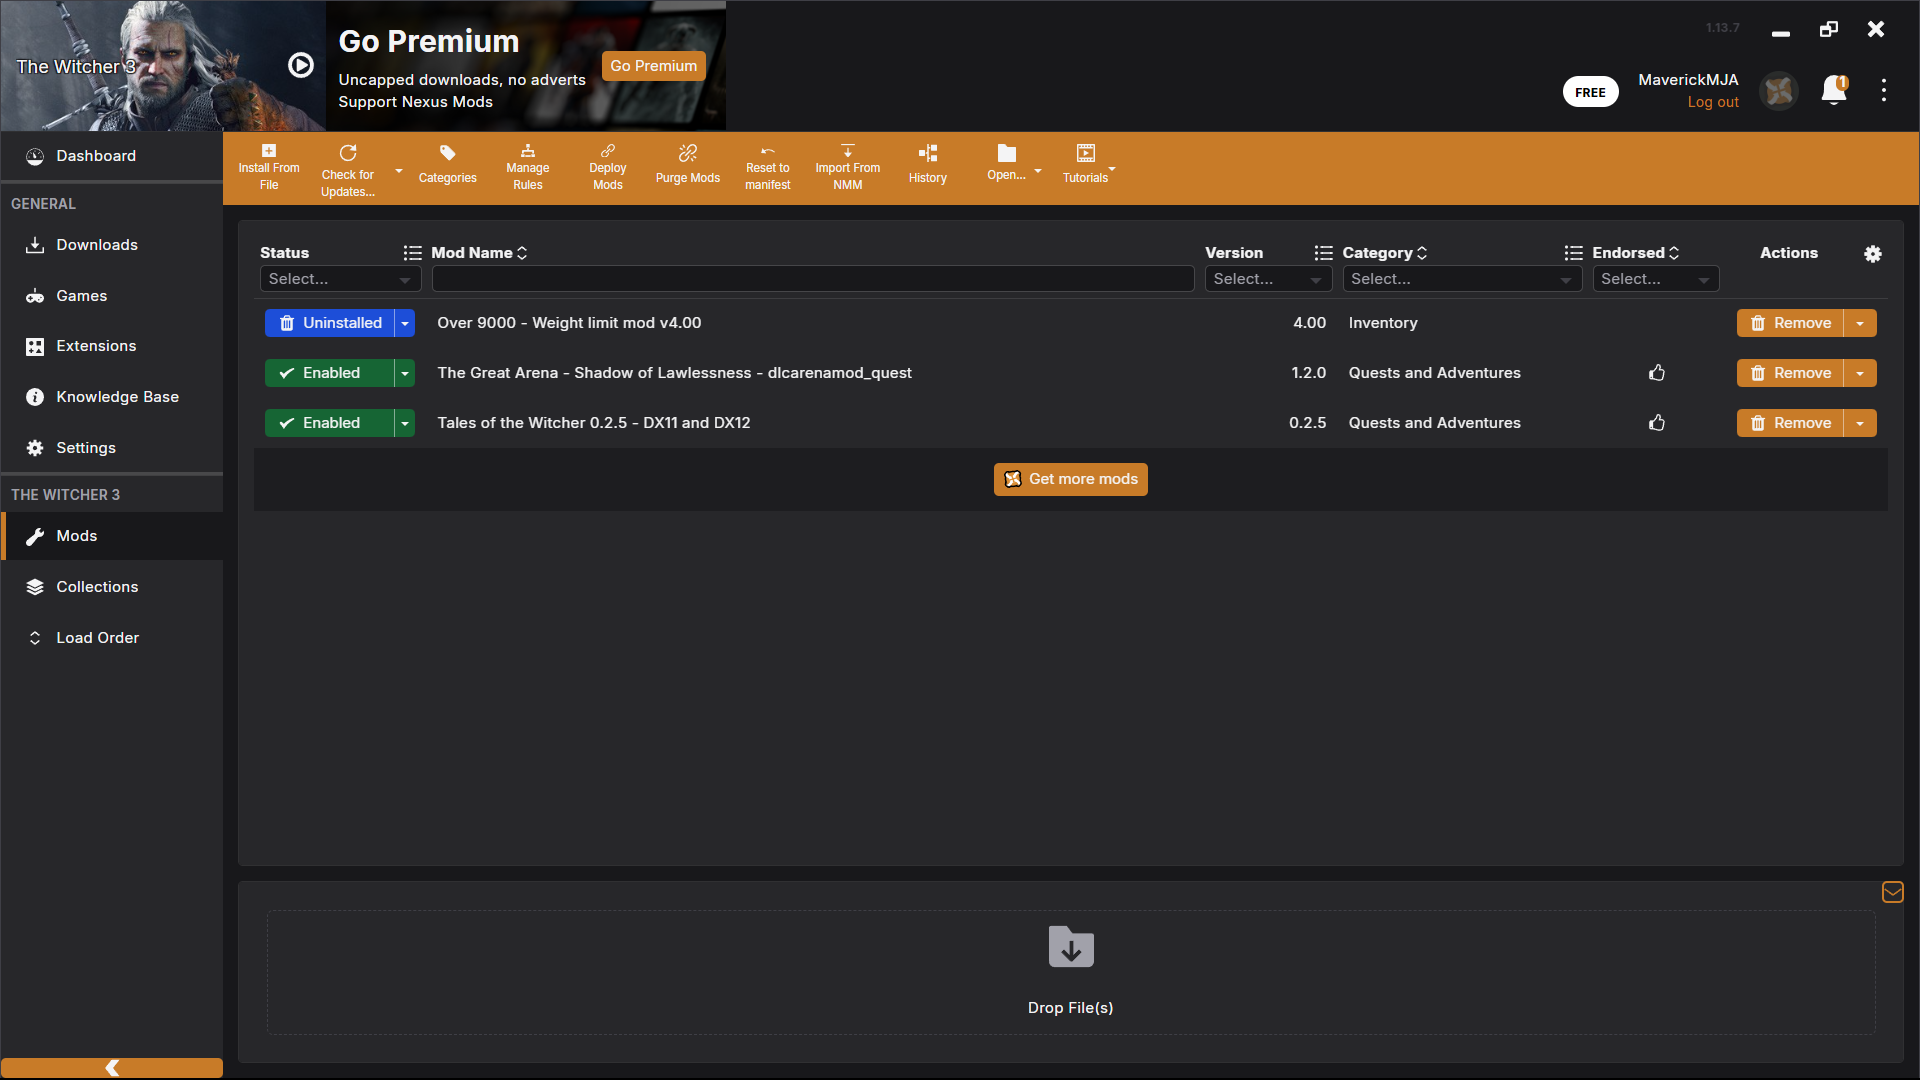Image resolution: width=1920 pixels, height=1080 pixels.
Task: Toggle Enabled status of Tales of the Witcher
Action: coord(329,423)
